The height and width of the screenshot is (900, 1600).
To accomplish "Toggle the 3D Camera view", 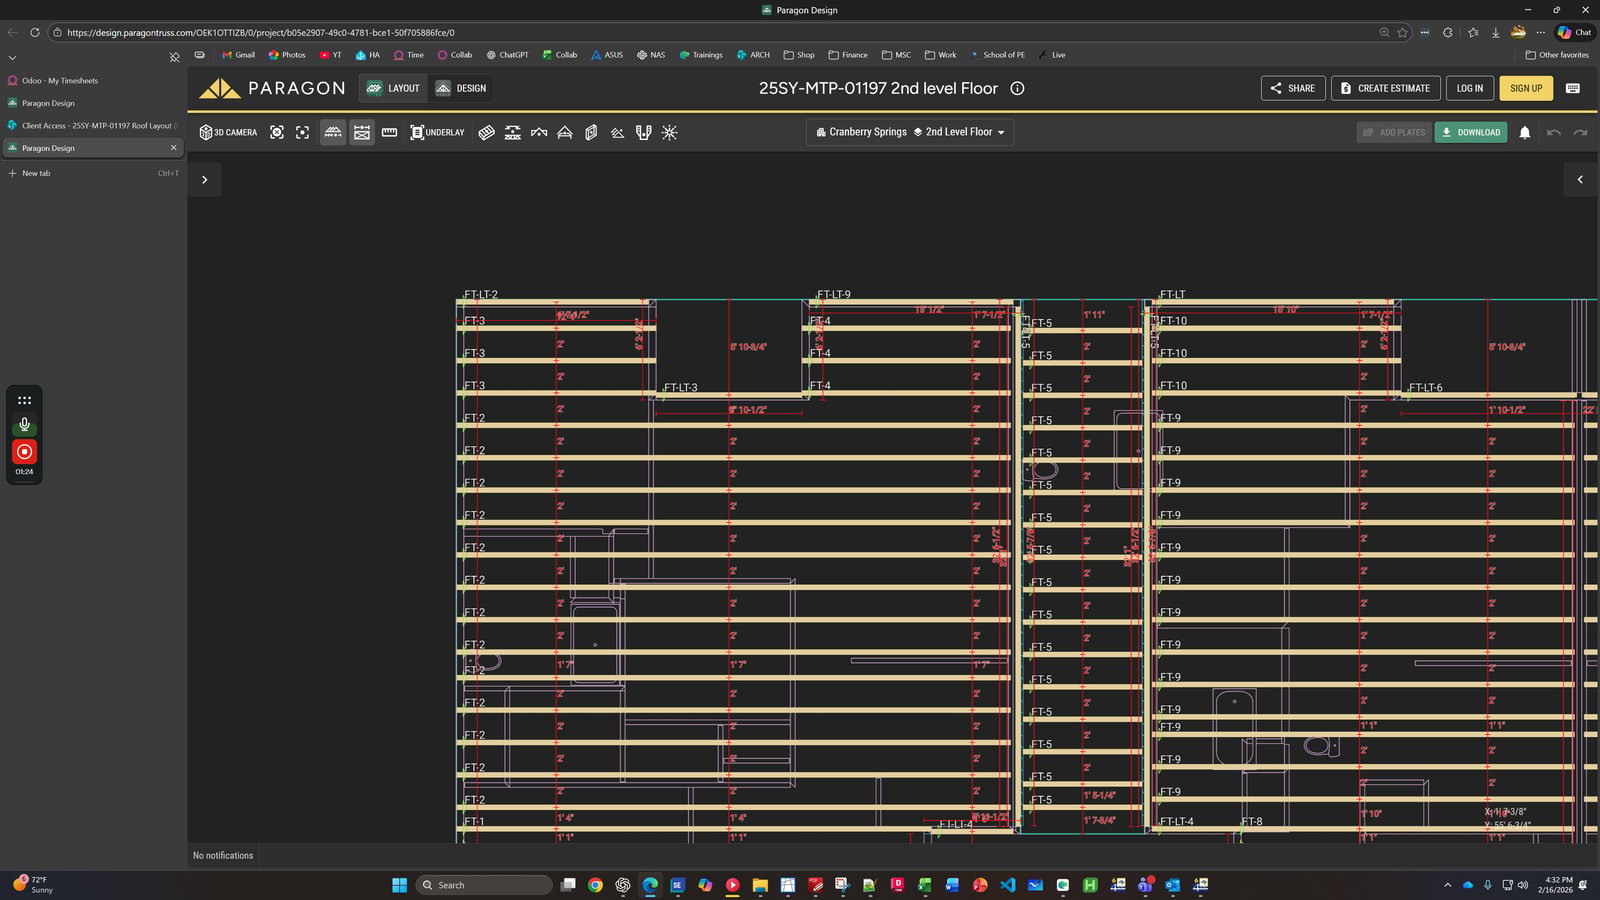I will pyautogui.click(x=228, y=132).
